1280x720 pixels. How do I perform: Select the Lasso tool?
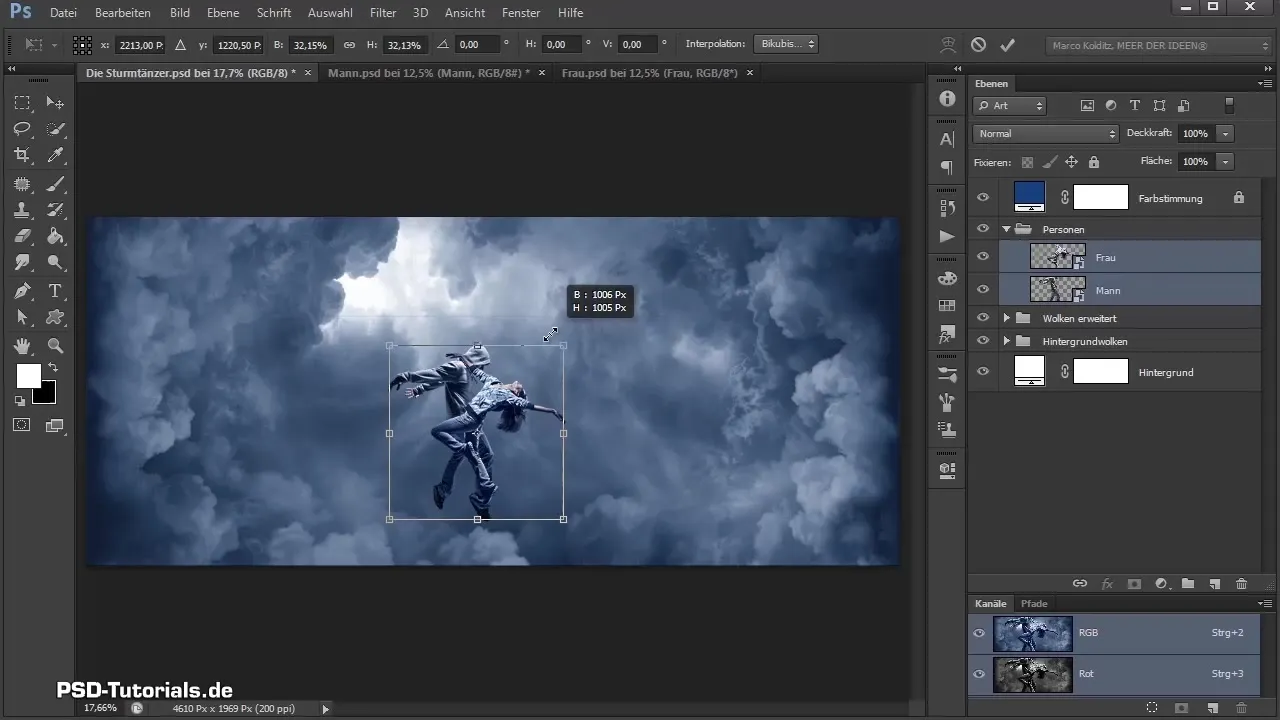(22, 129)
